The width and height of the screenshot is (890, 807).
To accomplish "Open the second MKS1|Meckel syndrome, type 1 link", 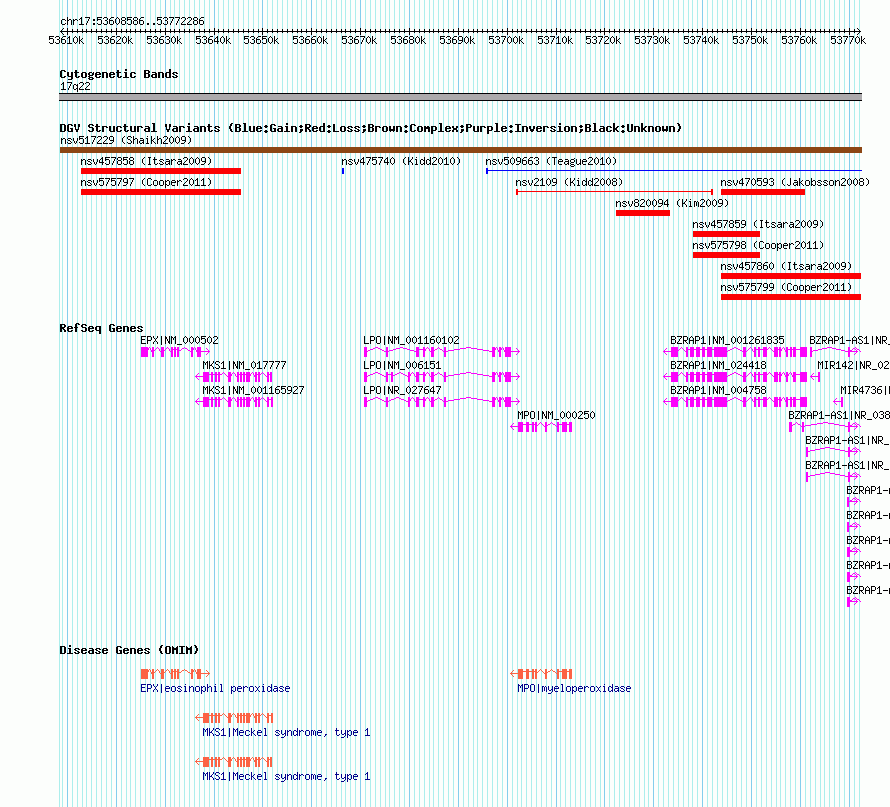I will coord(286,776).
